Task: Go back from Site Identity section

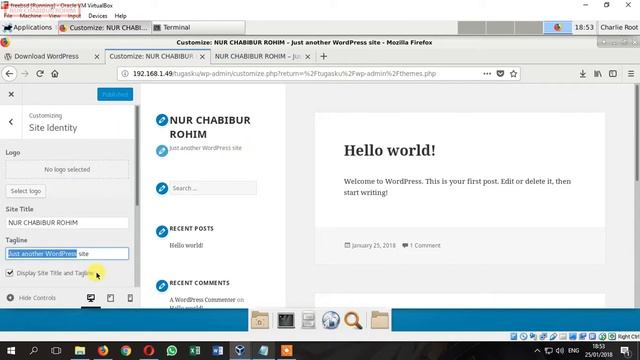Action: [x=11, y=122]
